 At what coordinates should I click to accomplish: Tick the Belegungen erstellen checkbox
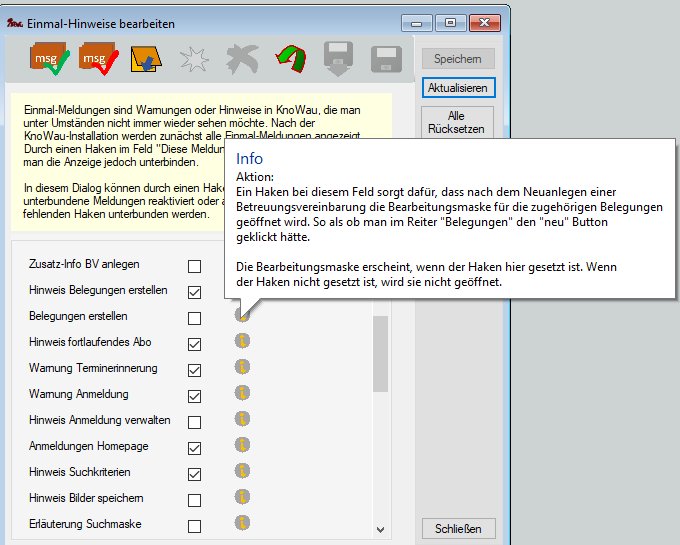(195, 318)
